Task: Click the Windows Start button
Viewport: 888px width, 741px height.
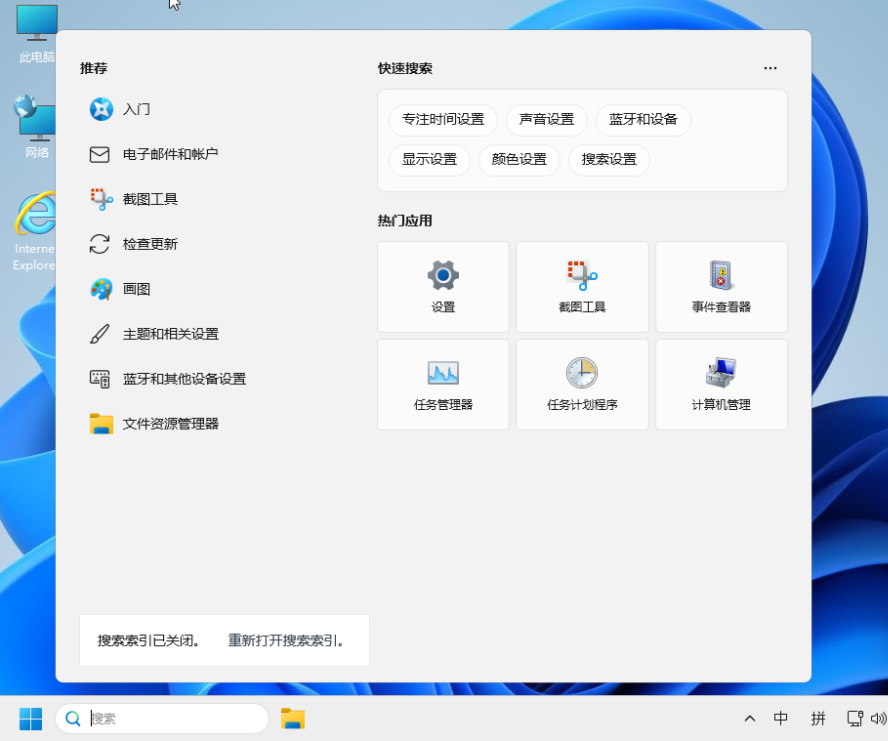Action: pyautogui.click(x=30, y=718)
